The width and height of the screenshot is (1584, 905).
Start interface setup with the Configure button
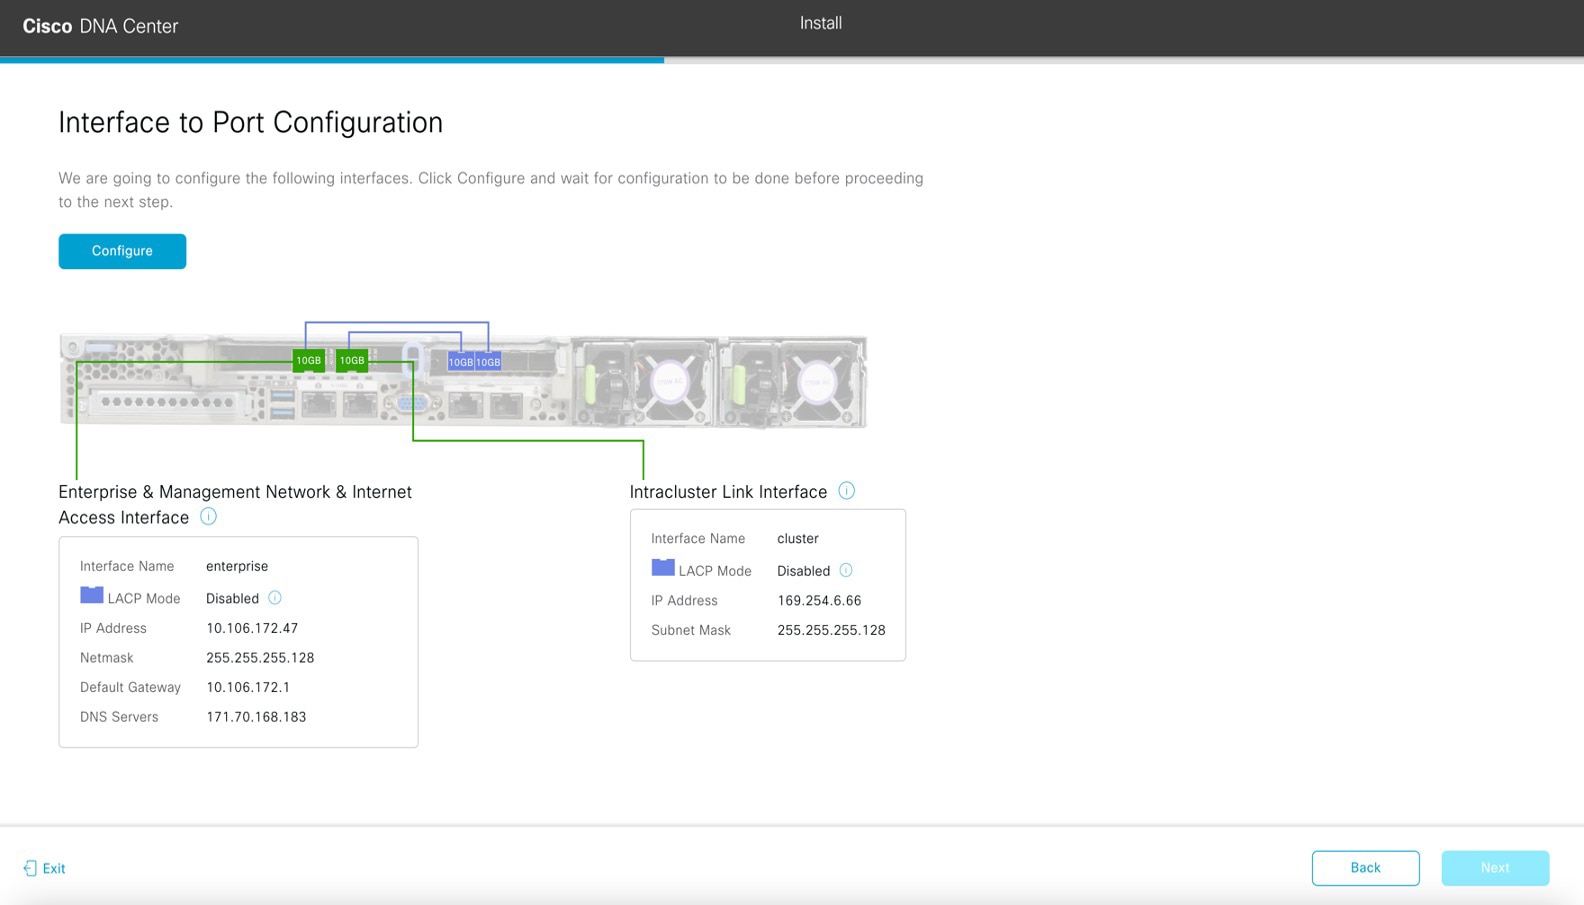[122, 251]
